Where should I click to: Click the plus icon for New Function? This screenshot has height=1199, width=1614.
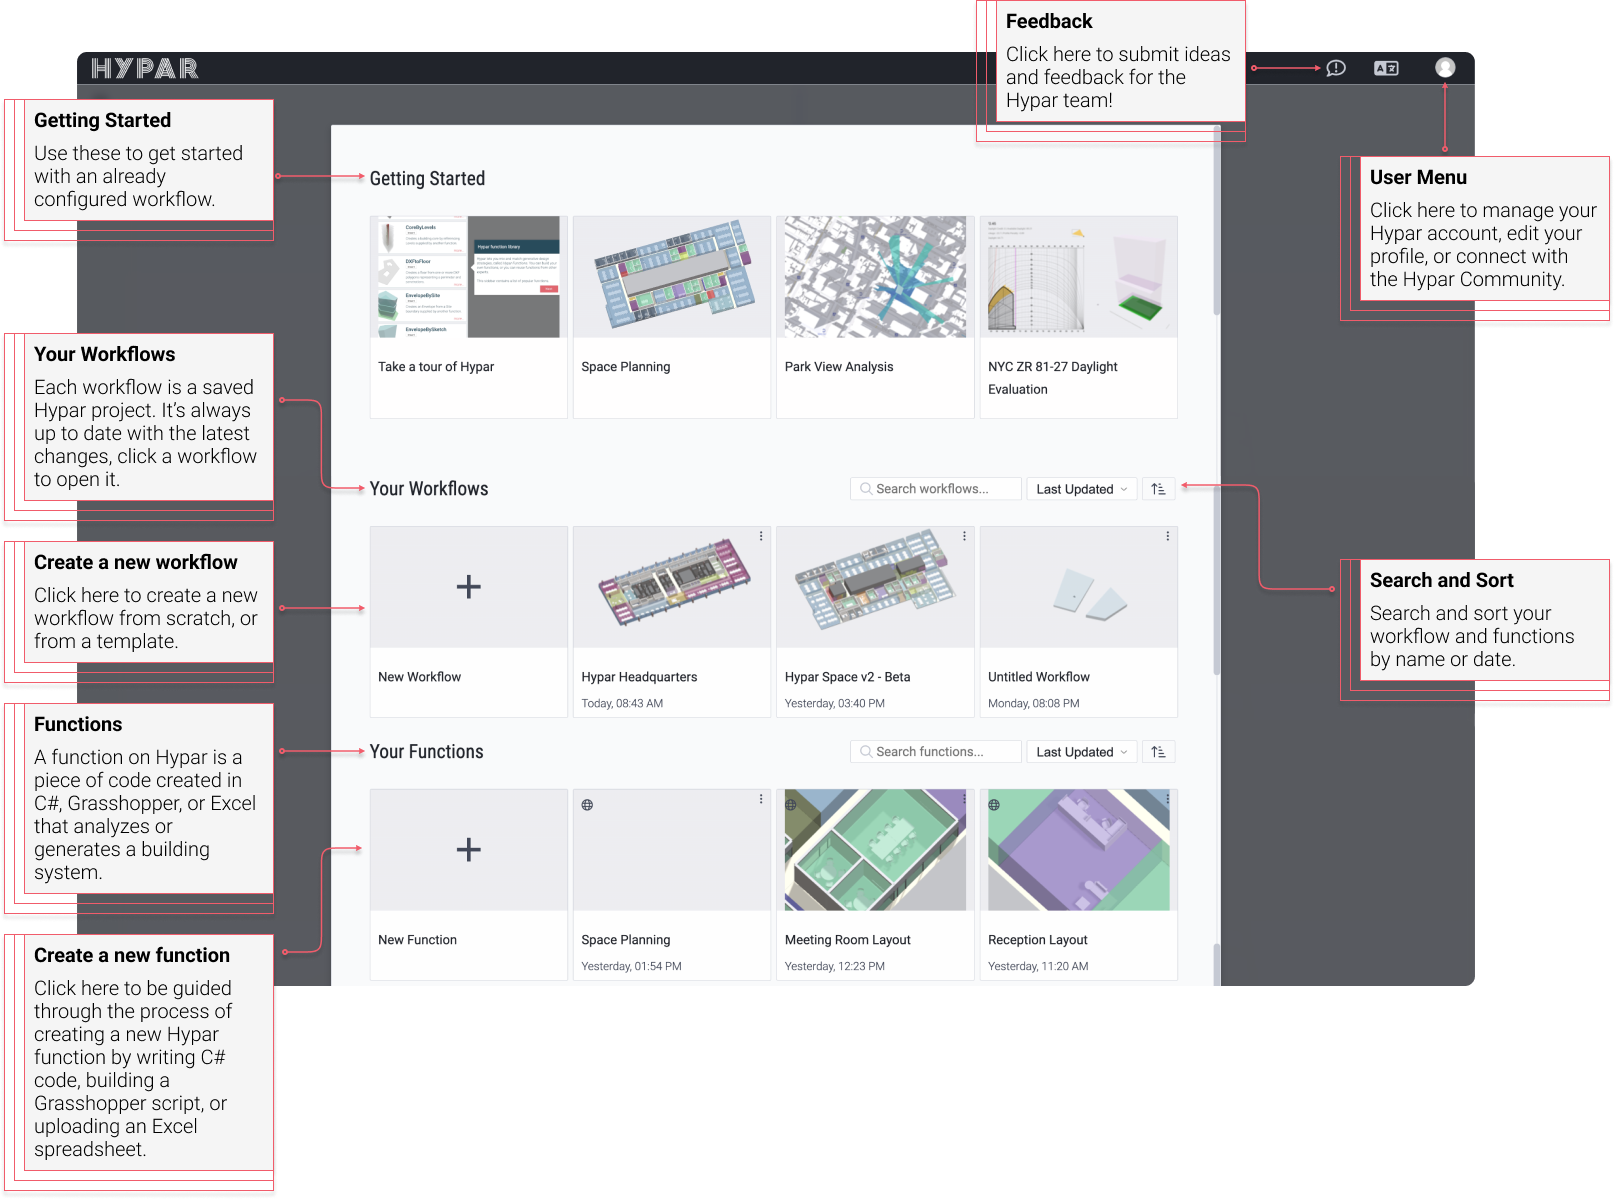tap(469, 850)
